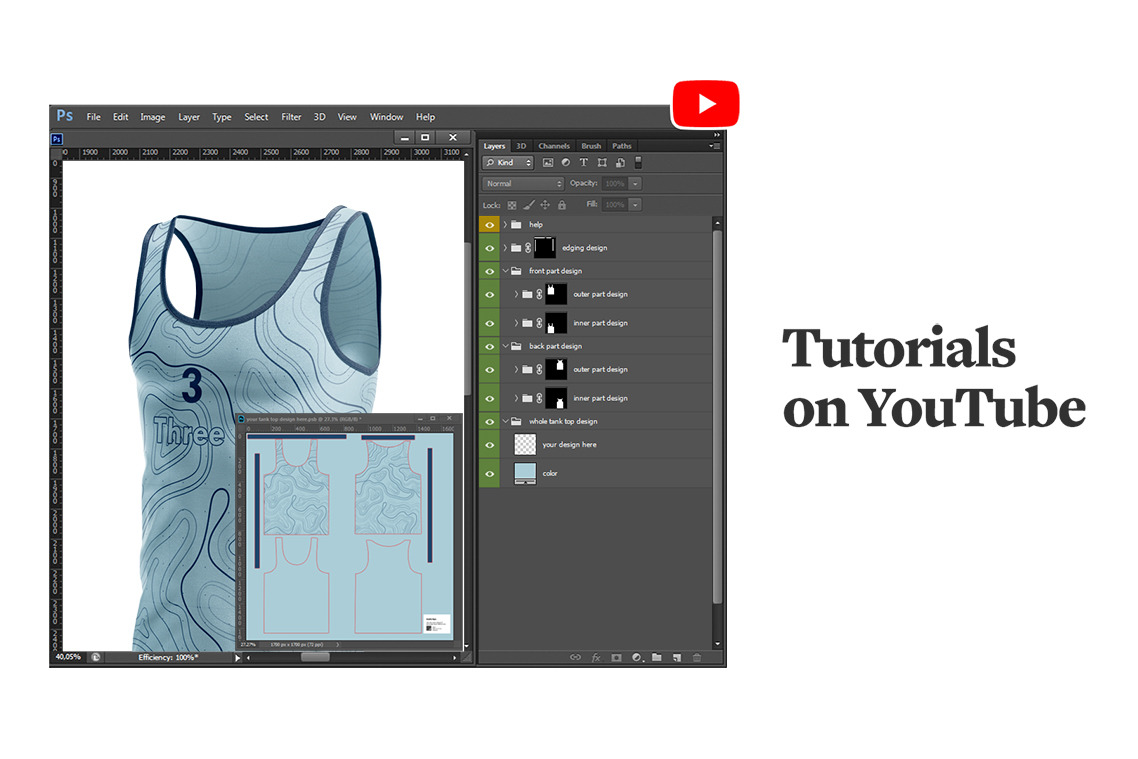Switch to the Channels tab

(554, 146)
